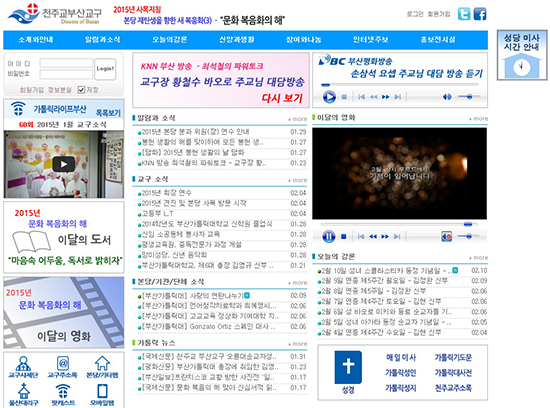Viewport: 550px width, 408px height.
Task: Skip to previous in 이달의 영화 player
Action: pyautogui.click(x=361, y=237)
